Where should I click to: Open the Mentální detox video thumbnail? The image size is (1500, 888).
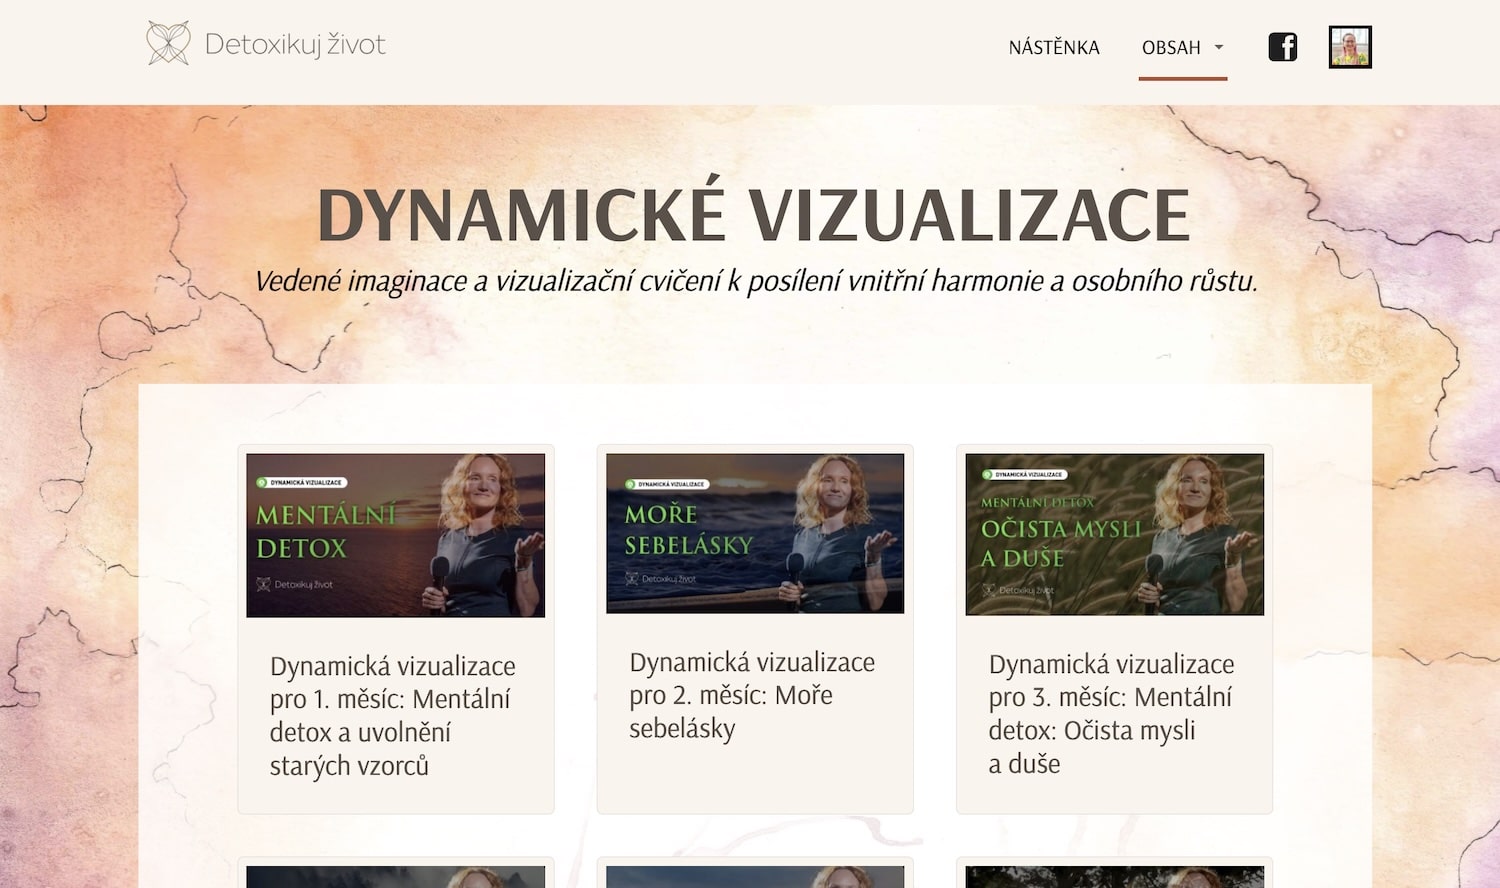[395, 535]
